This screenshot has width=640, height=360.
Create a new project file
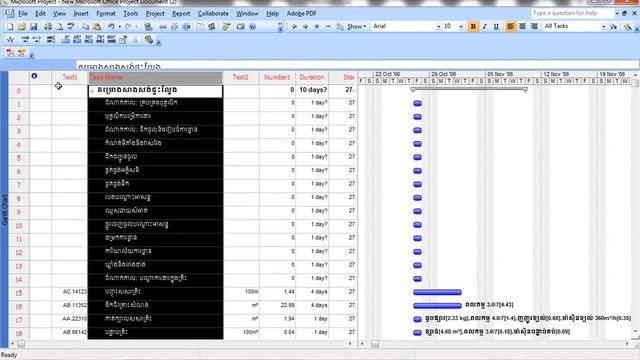(x=10, y=27)
